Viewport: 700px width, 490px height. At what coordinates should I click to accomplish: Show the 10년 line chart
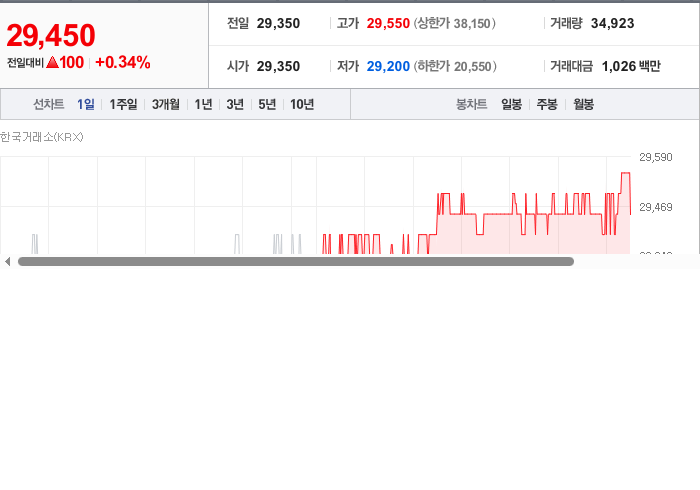tap(302, 104)
